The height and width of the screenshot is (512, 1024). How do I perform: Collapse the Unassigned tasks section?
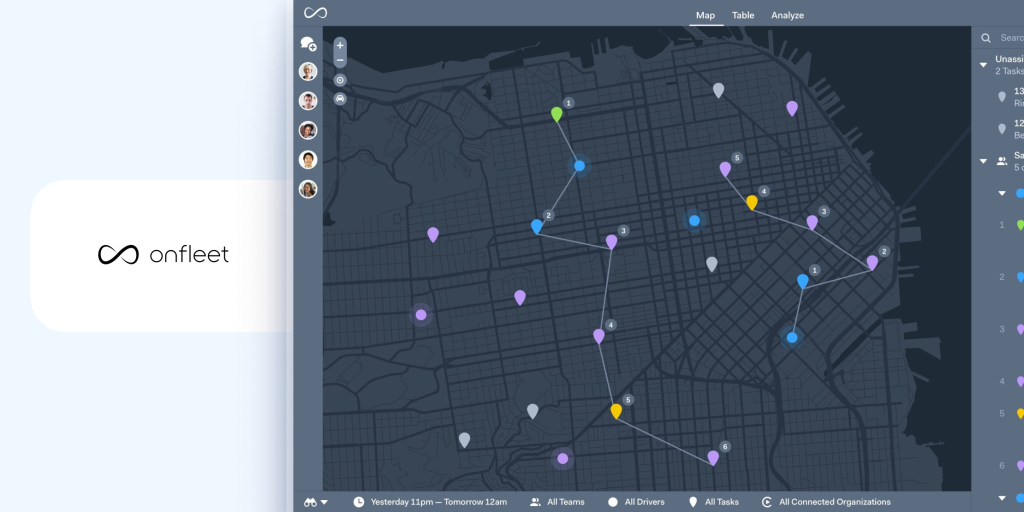tap(983, 65)
